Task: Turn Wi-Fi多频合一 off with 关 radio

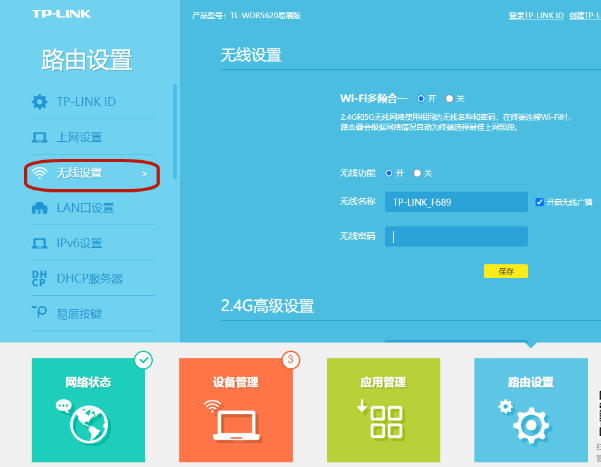Action: point(449,99)
